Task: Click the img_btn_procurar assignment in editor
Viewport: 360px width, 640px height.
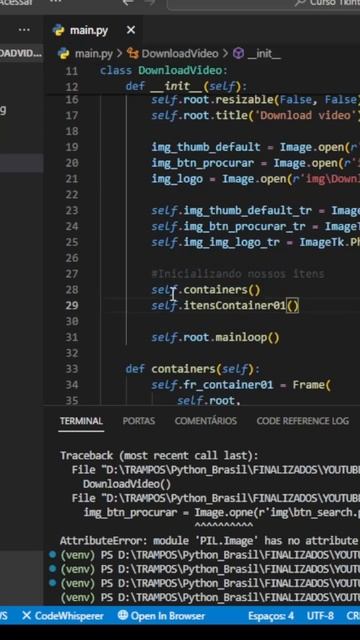Action: point(256,163)
